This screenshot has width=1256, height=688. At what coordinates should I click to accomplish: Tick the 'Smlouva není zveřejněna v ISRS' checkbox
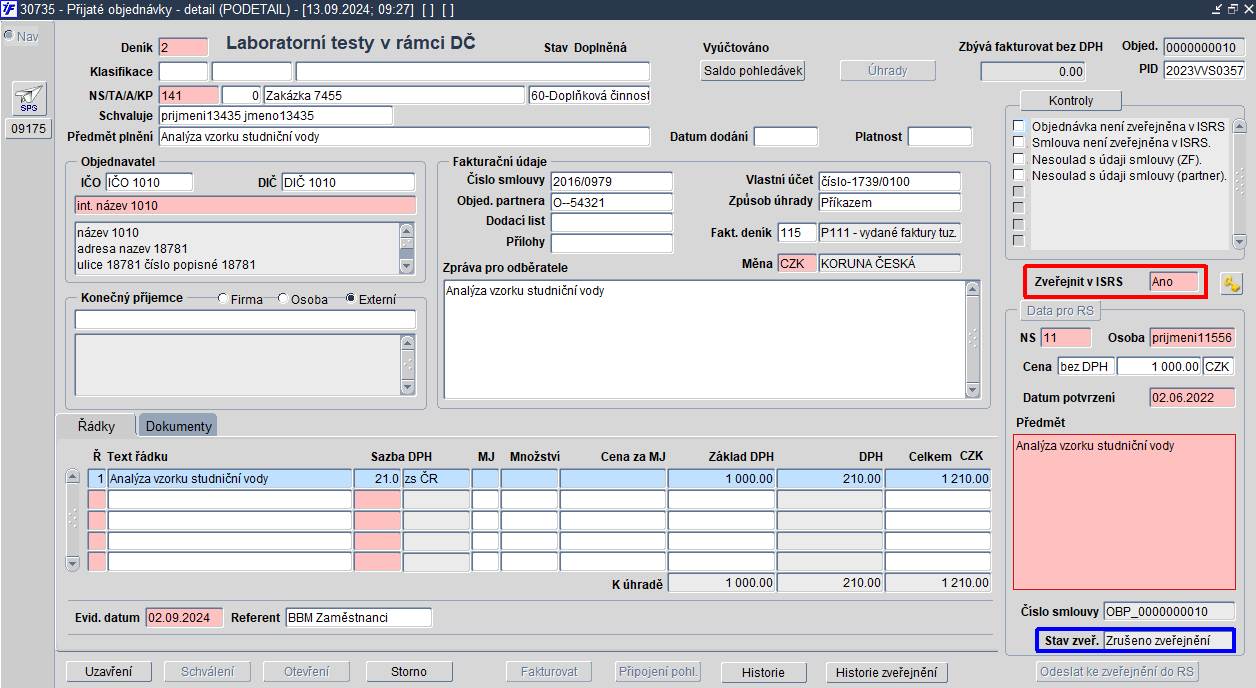[1019, 143]
